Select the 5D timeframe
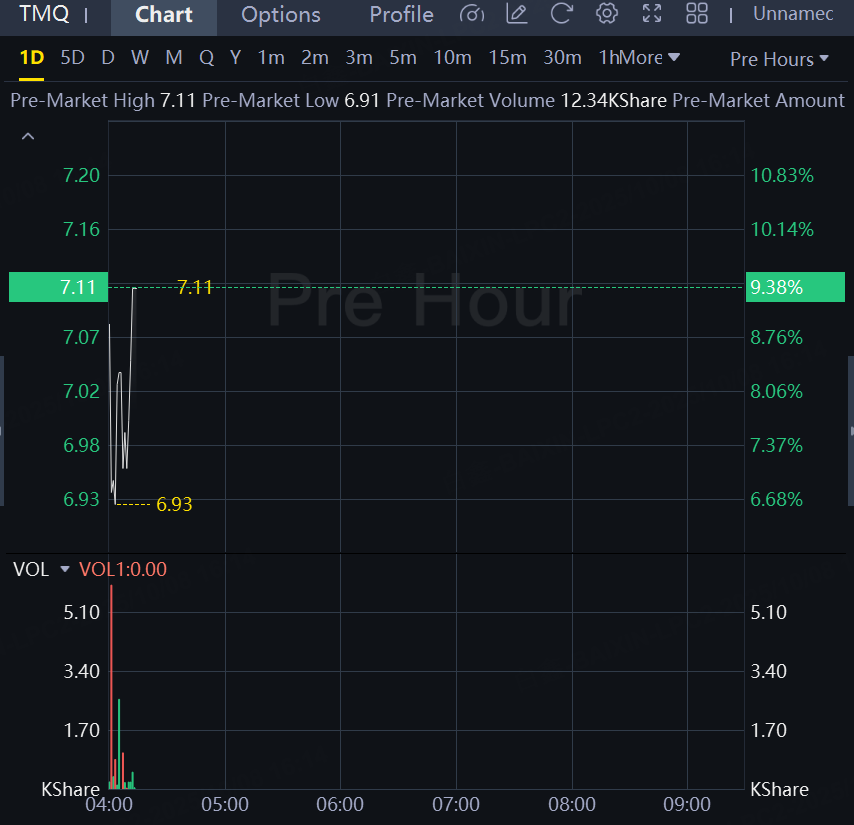Image resolution: width=854 pixels, height=825 pixels. pos(73,58)
